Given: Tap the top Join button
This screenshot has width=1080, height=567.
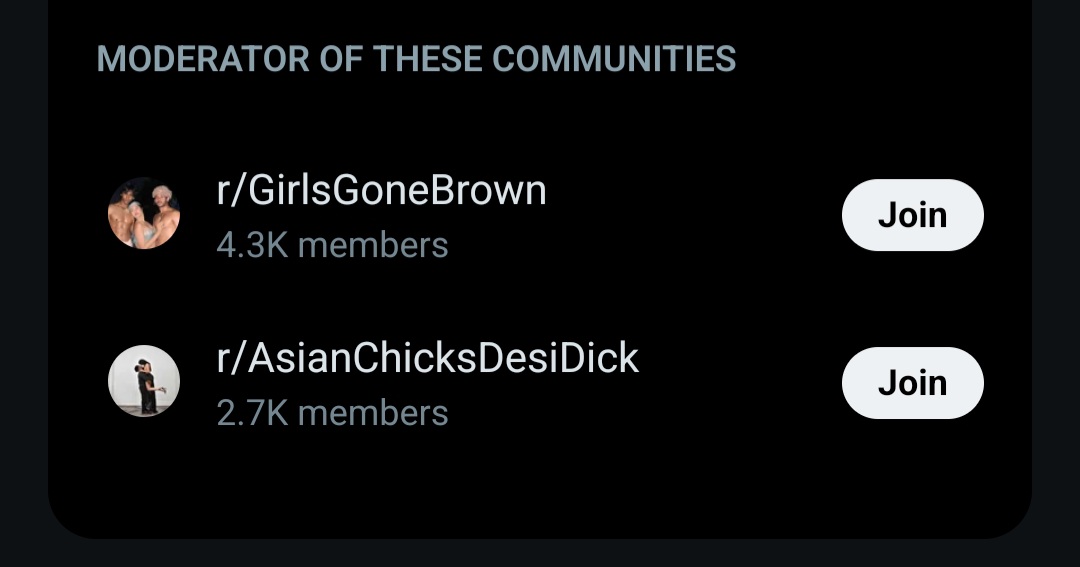Looking at the screenshot, I should [x=913, y=215].
